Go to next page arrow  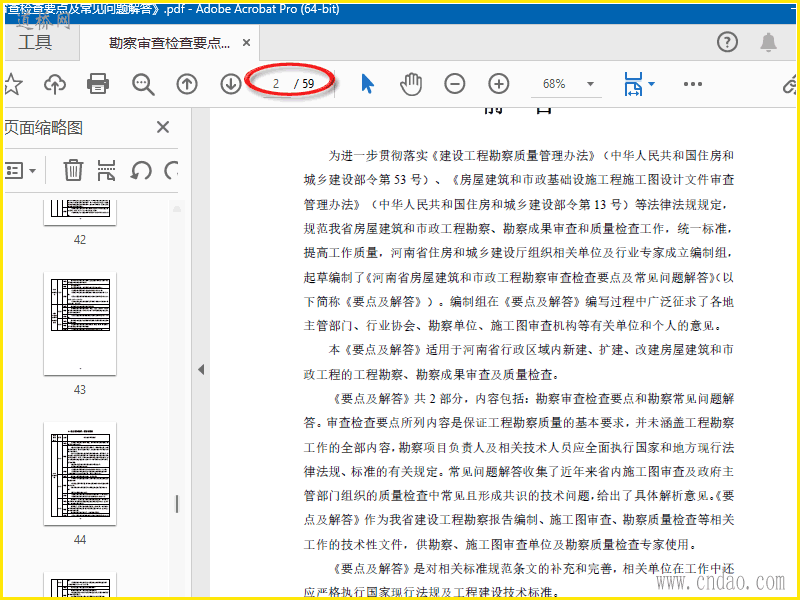[x=231, y=84]
